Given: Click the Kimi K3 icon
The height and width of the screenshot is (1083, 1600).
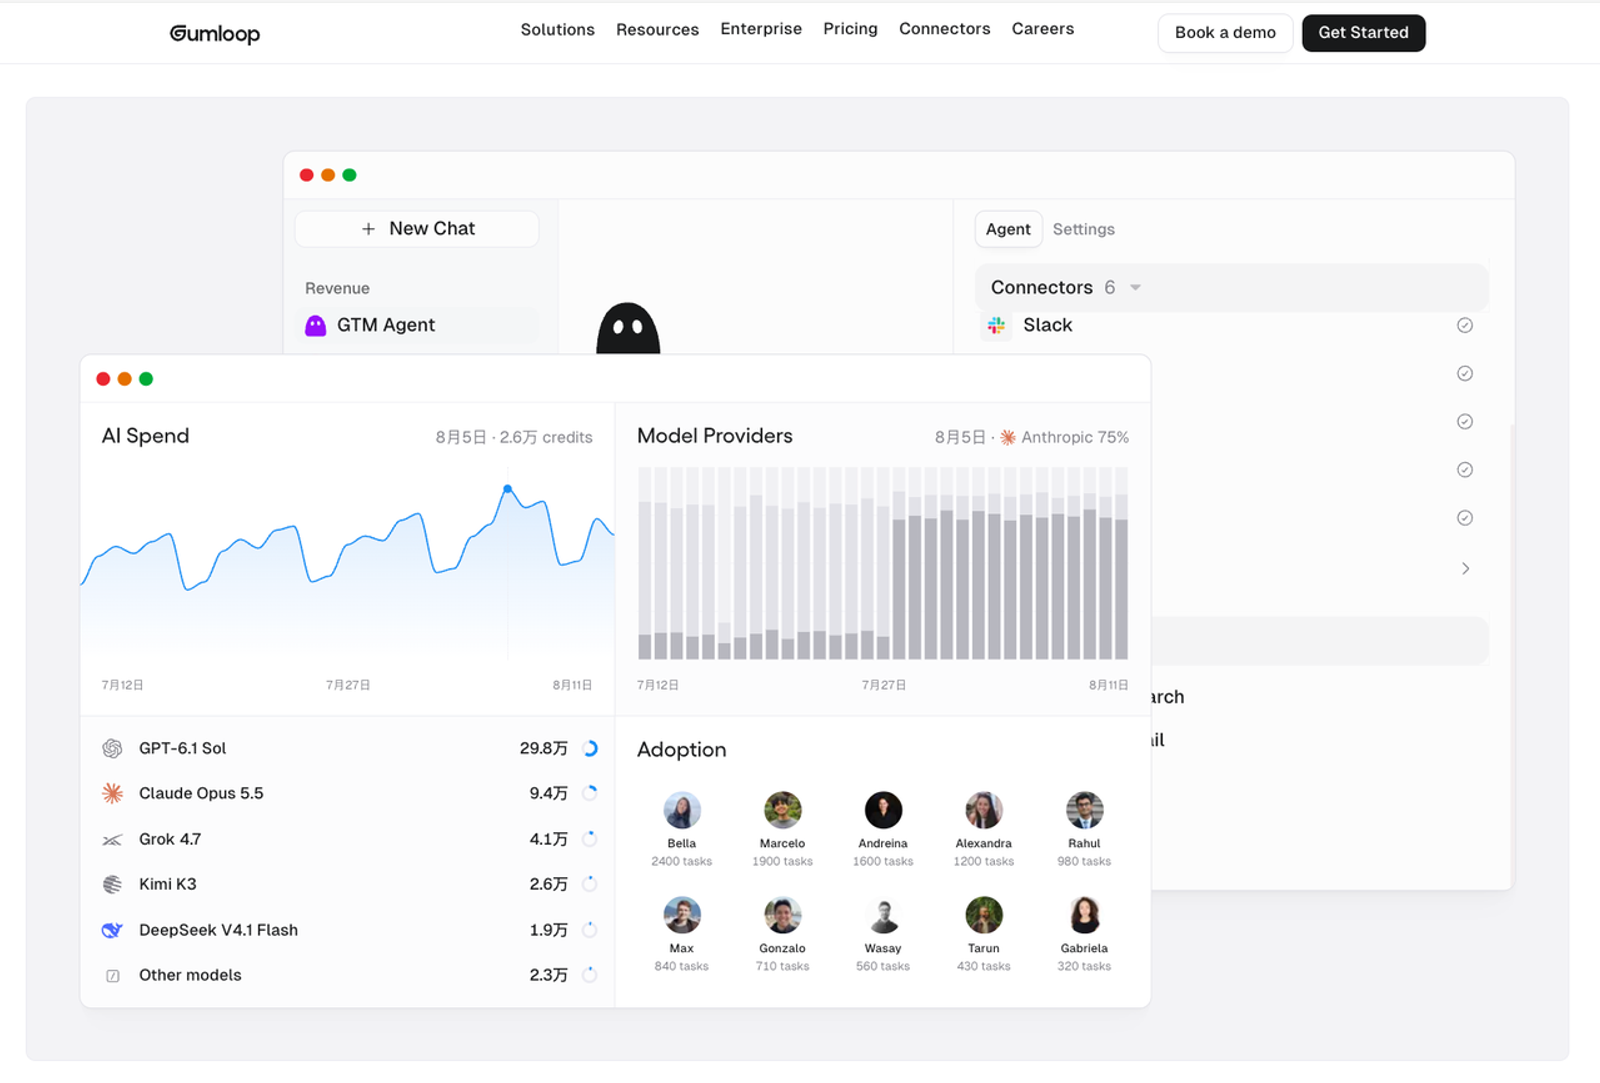Looking at the screenshot, I should click(112, 884).
